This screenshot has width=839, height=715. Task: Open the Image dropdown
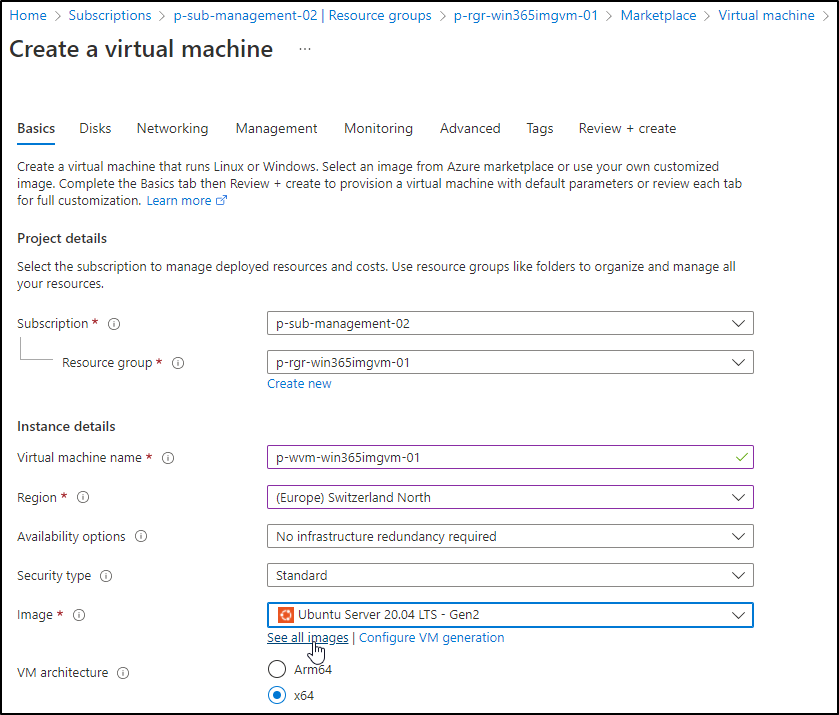tap(510, 615)
